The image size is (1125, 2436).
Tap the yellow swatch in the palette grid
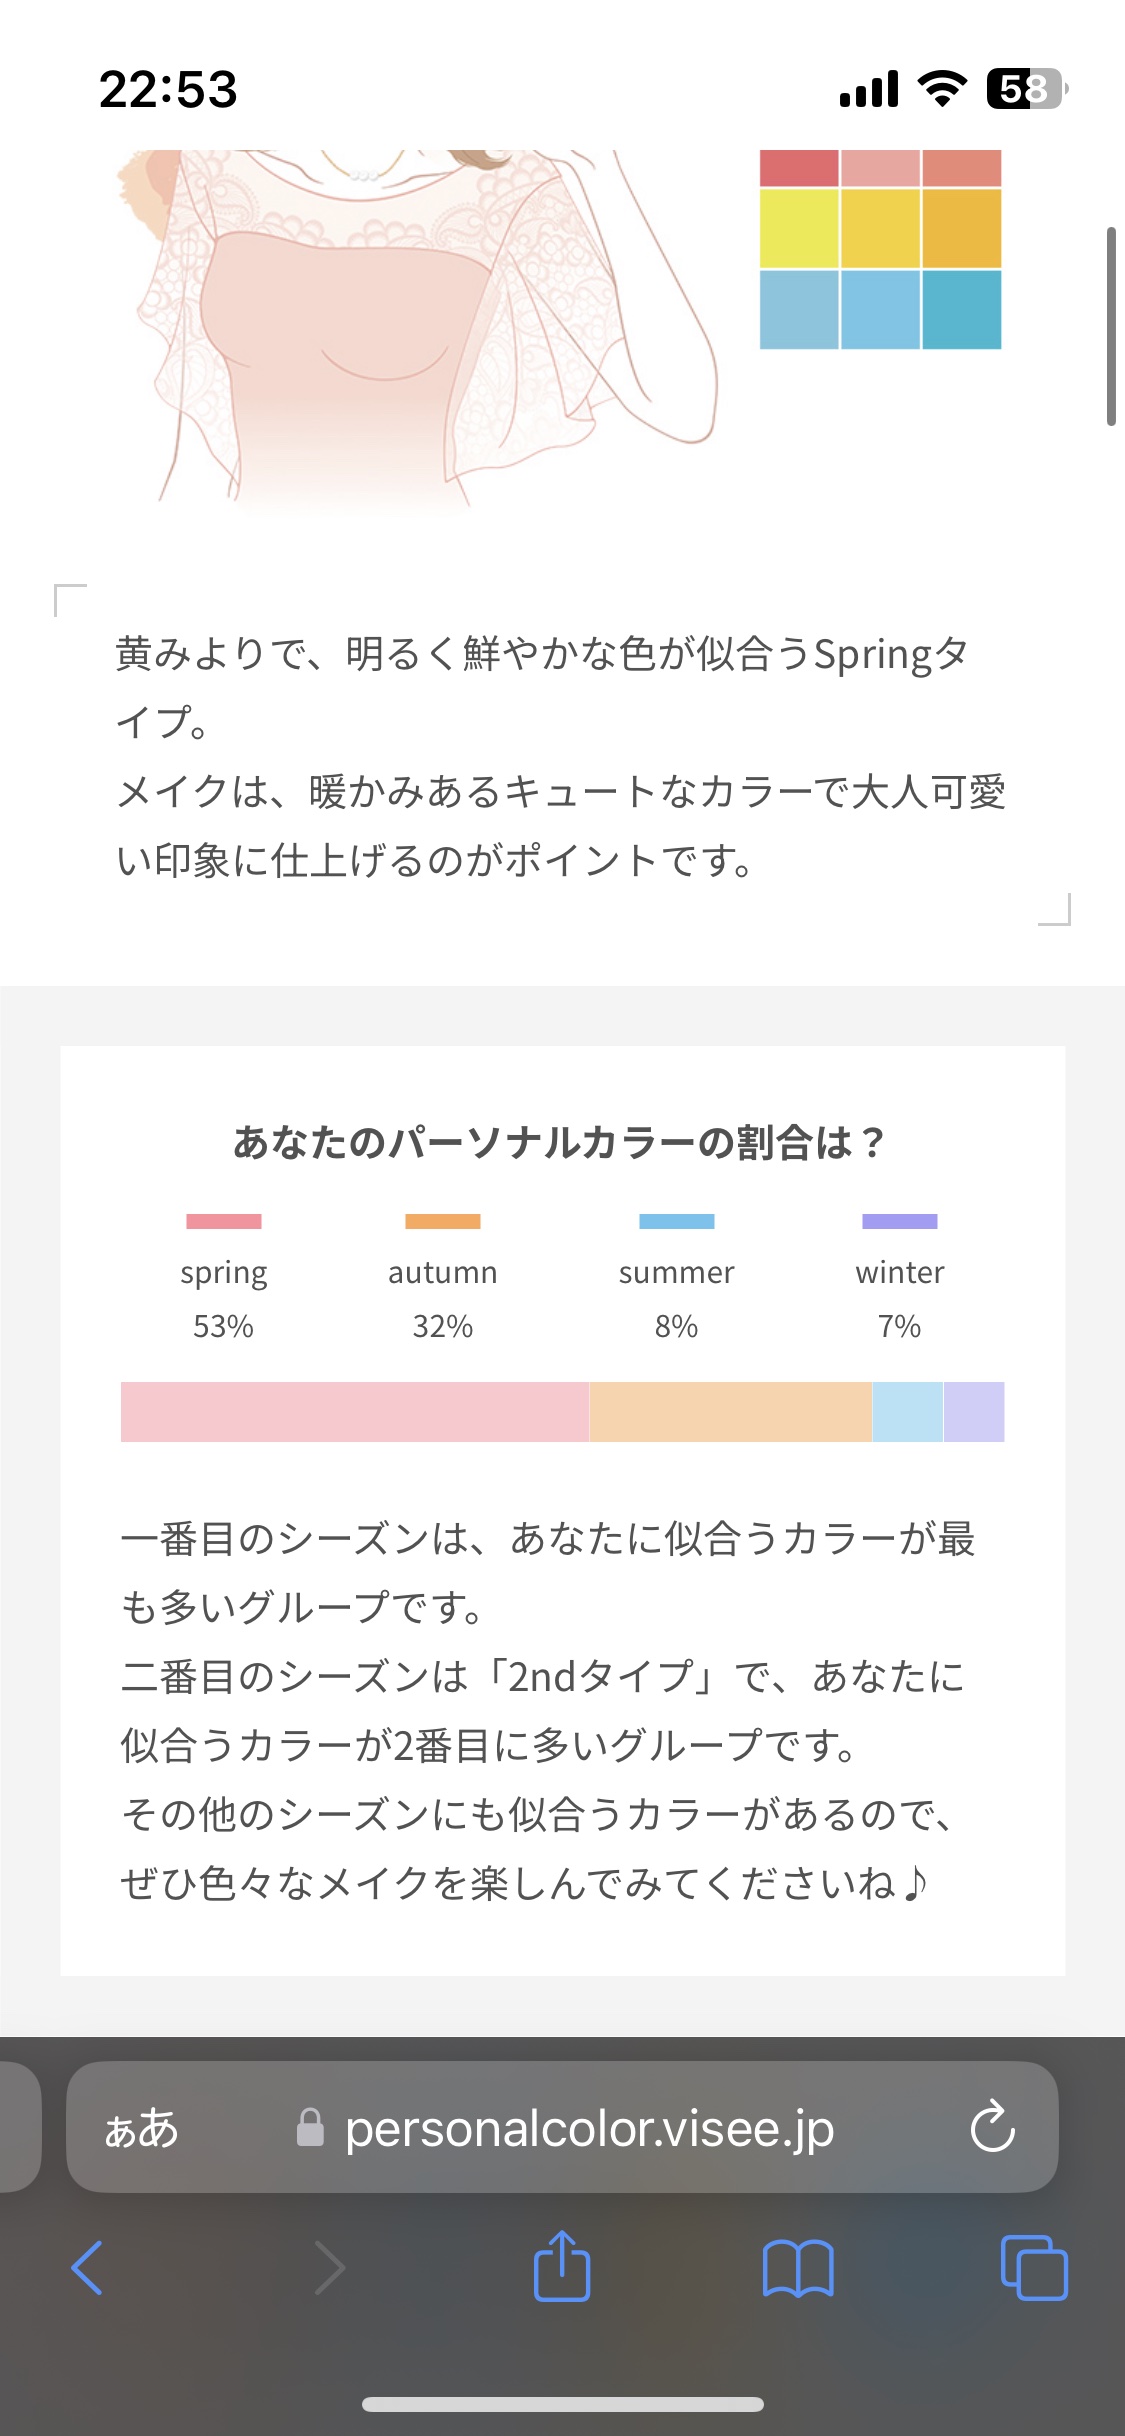click(880, 229)
